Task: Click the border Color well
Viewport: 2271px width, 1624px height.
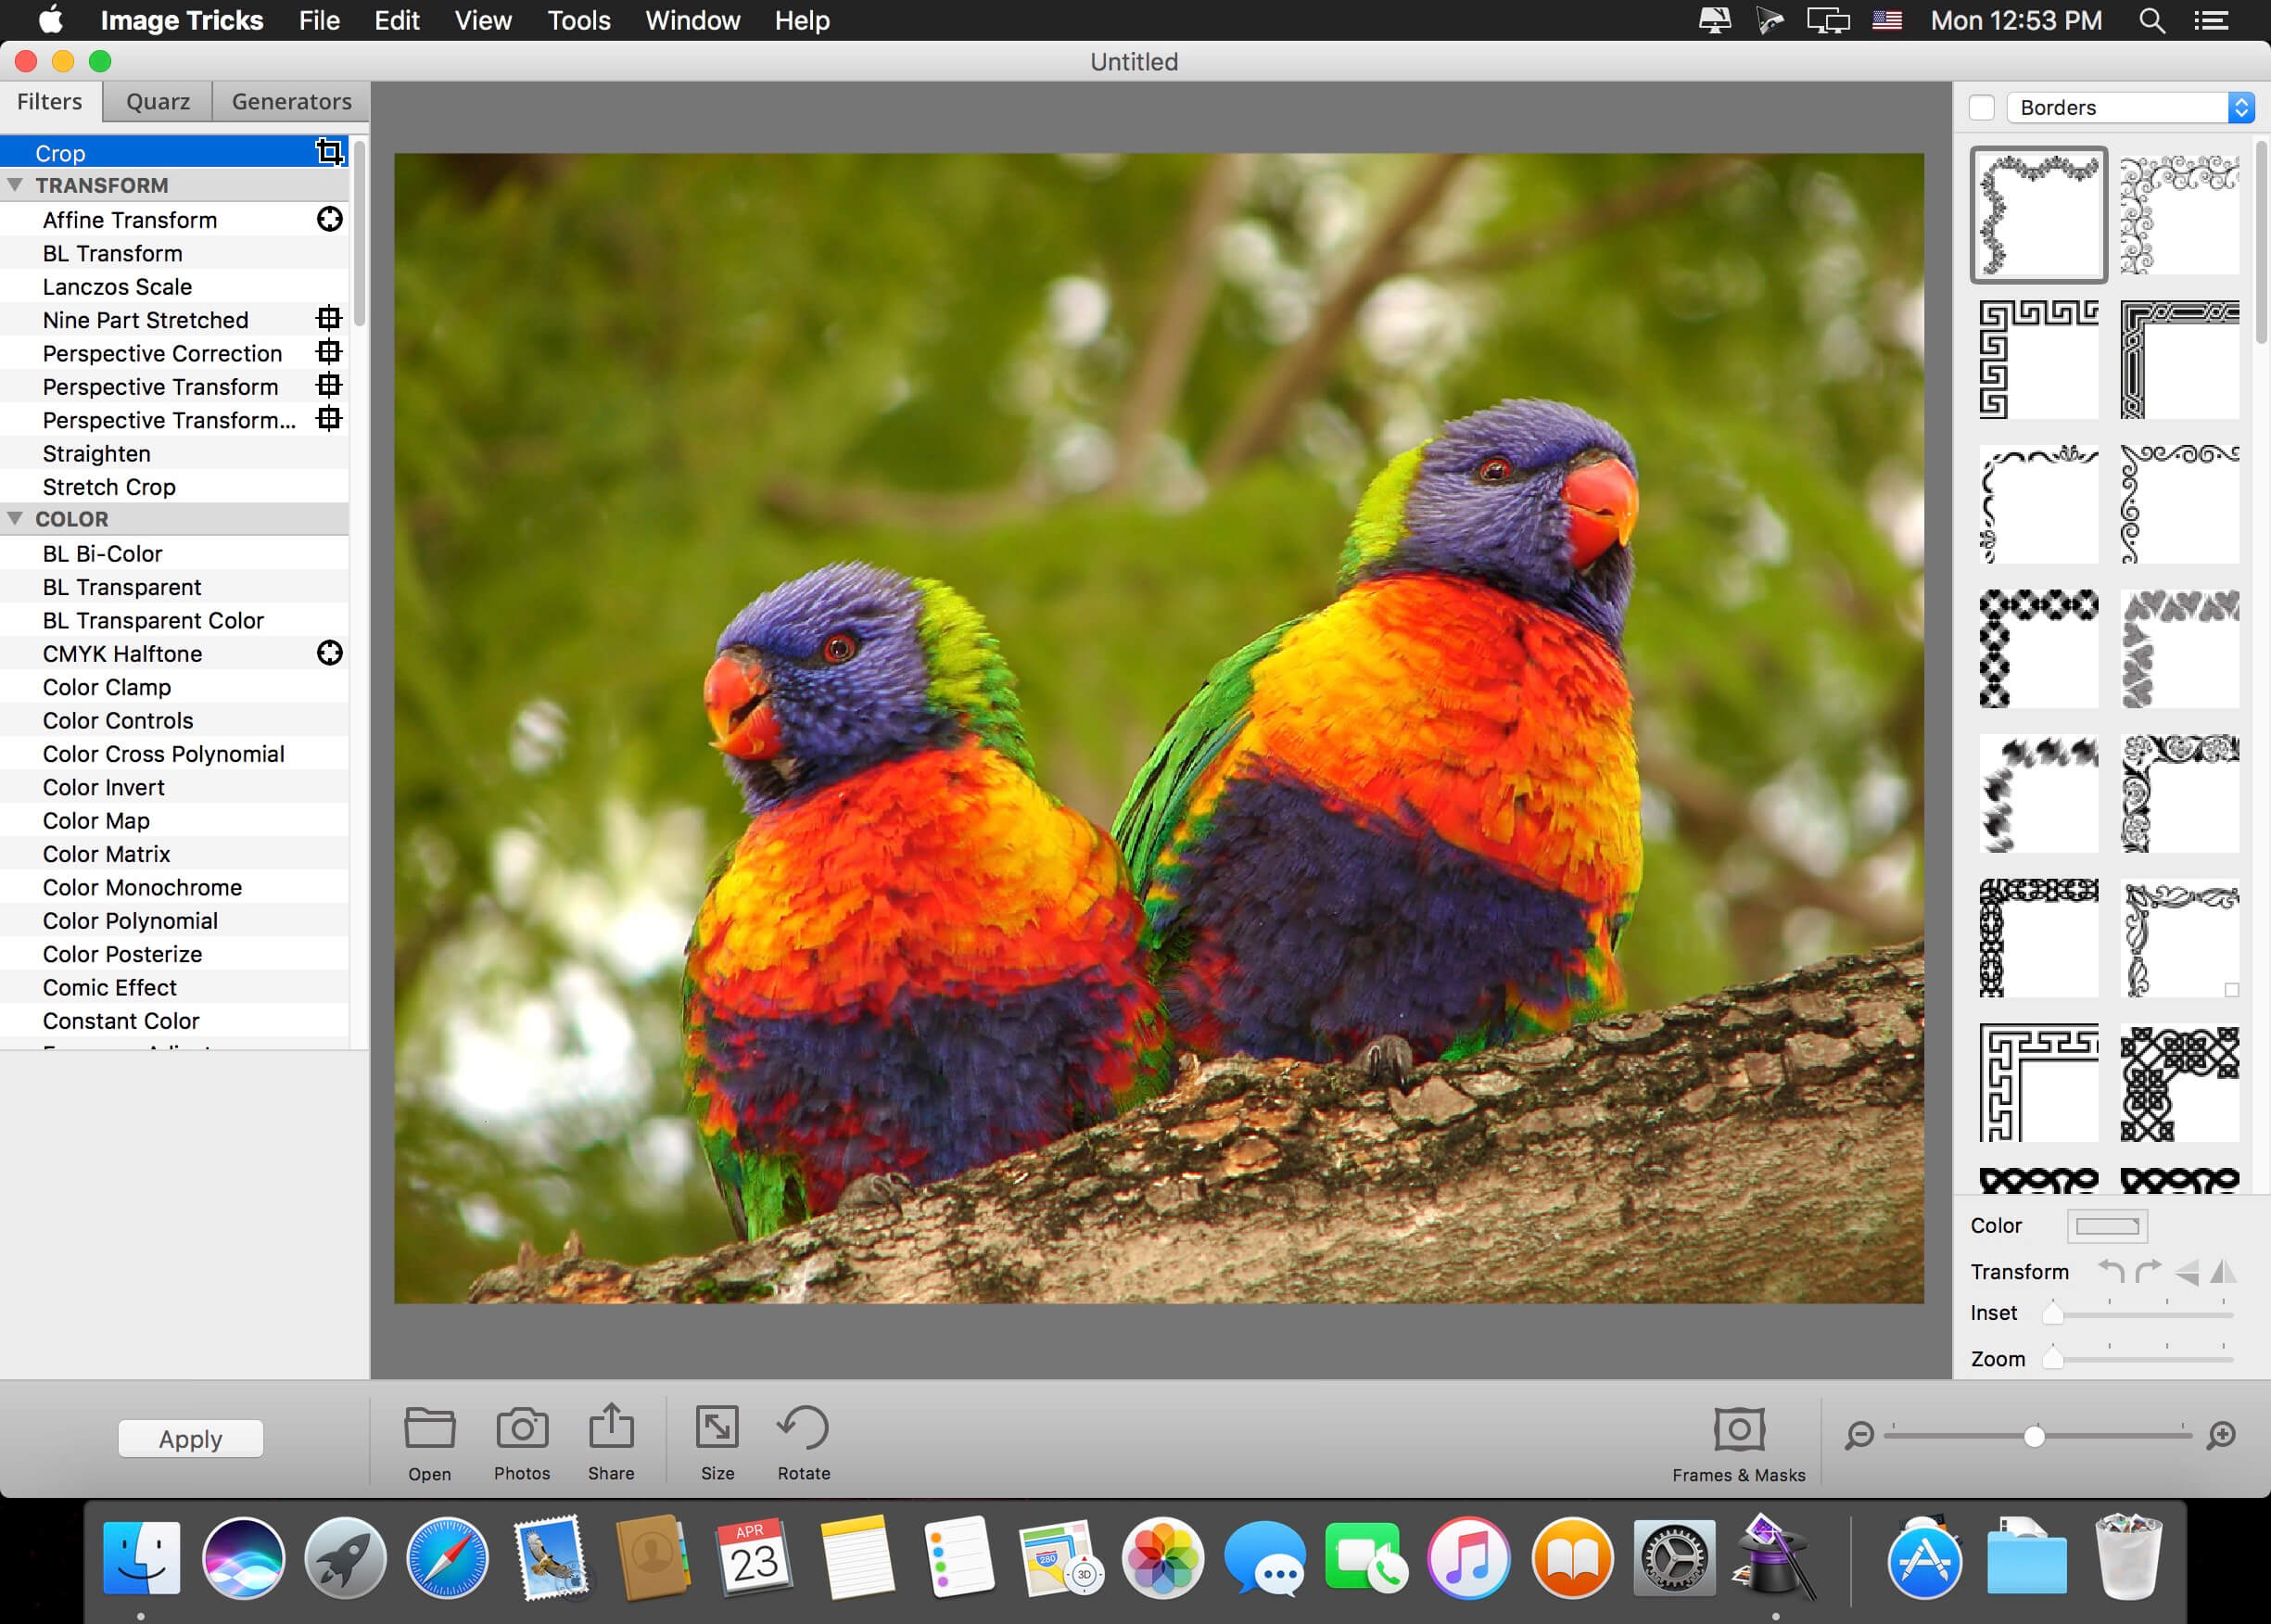Action: pyautogui.click(x=2106, y=1226)
